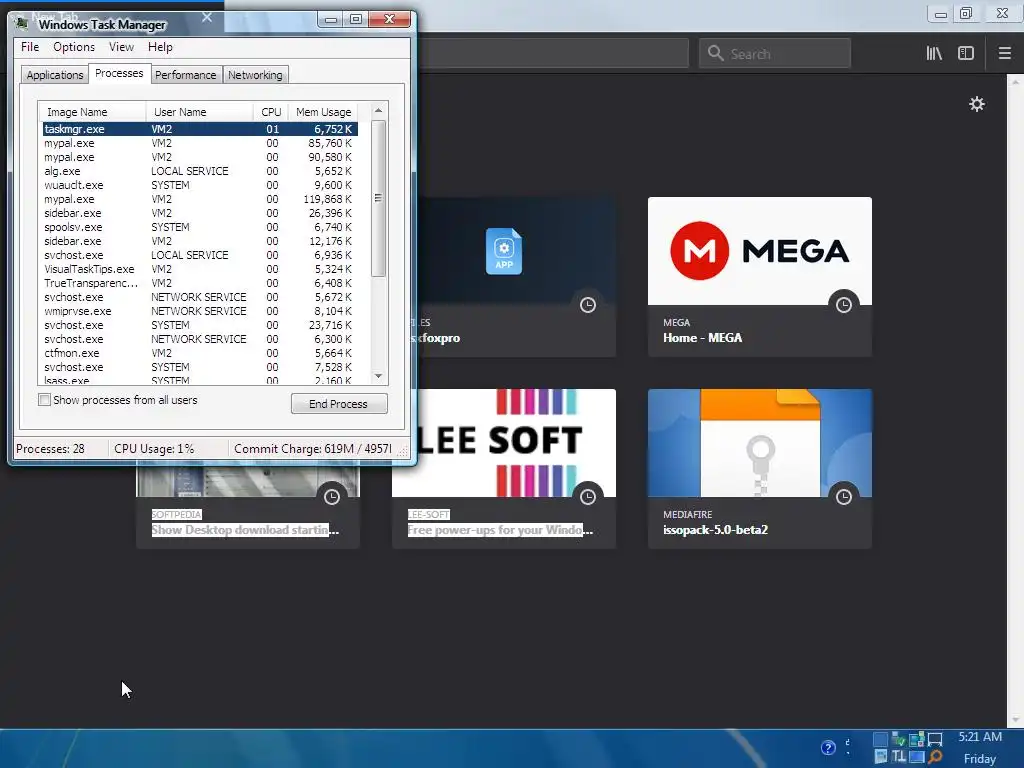1024x768 pixels.
Task: Click history icon on LEE SOFT tile
Action: tap(588, 497)
